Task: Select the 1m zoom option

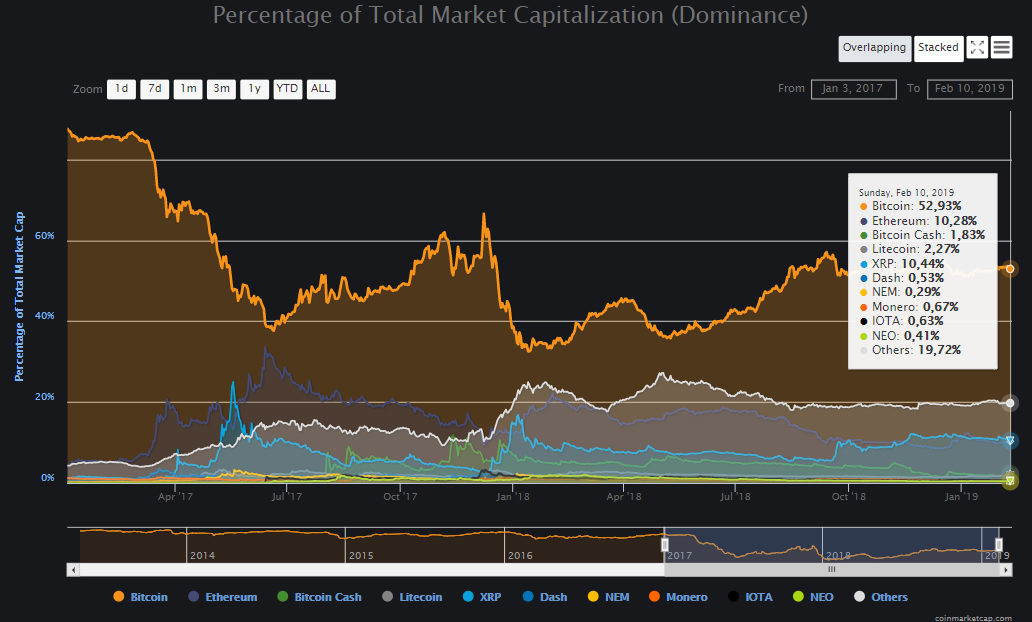Action: (x=187, y=89)
